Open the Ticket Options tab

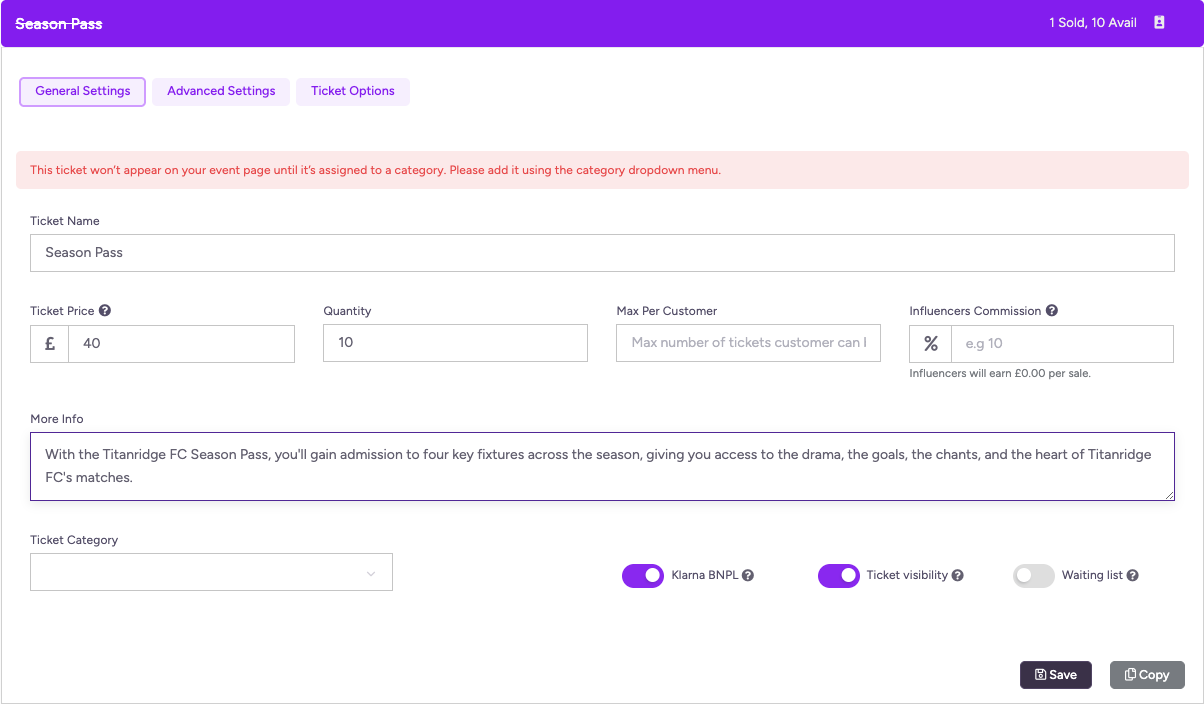tap(352, 91)
